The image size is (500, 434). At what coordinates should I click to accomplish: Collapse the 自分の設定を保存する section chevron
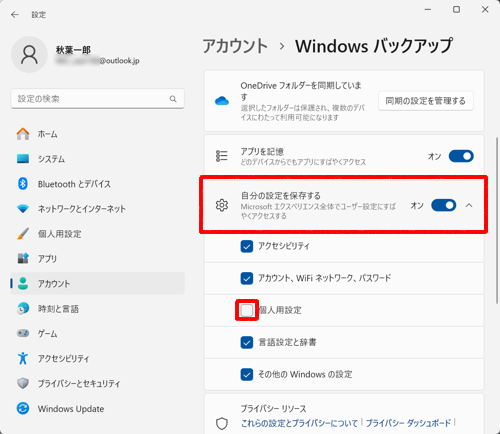click(469, 205)
